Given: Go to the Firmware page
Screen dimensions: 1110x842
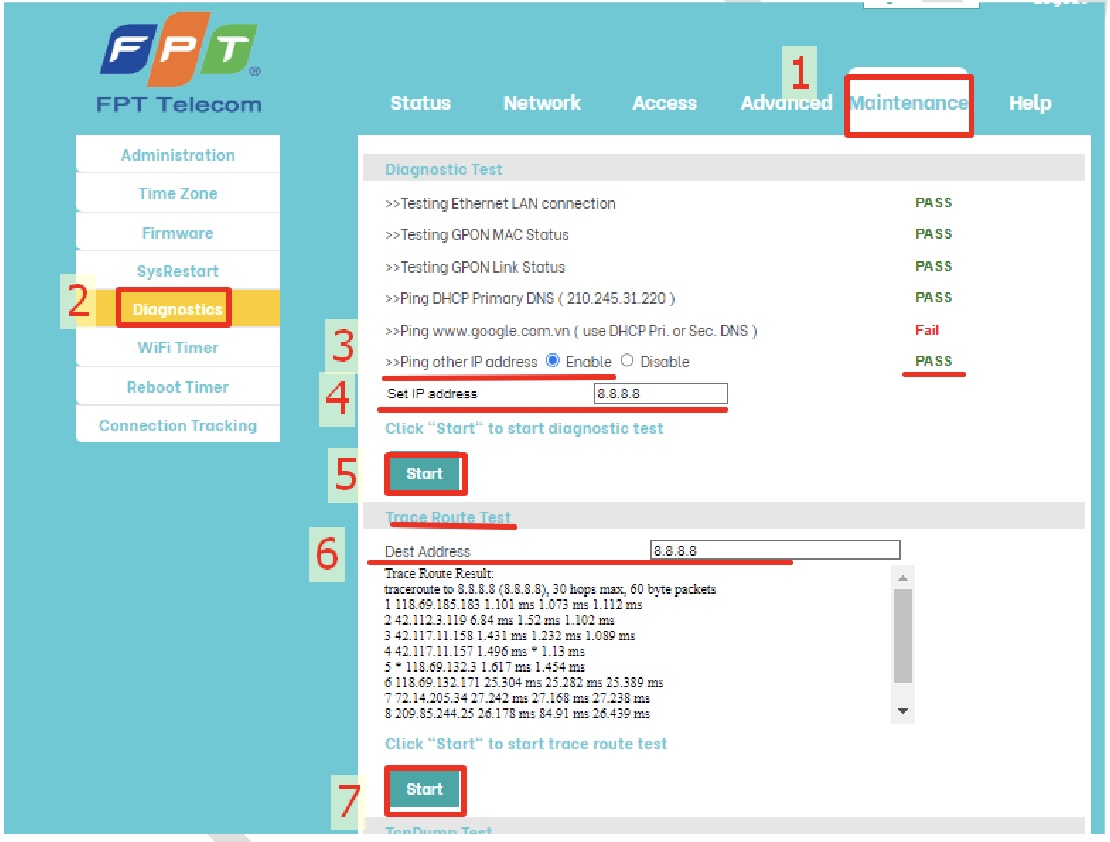Looking at the screenshot, I should (x=178, y=233).
